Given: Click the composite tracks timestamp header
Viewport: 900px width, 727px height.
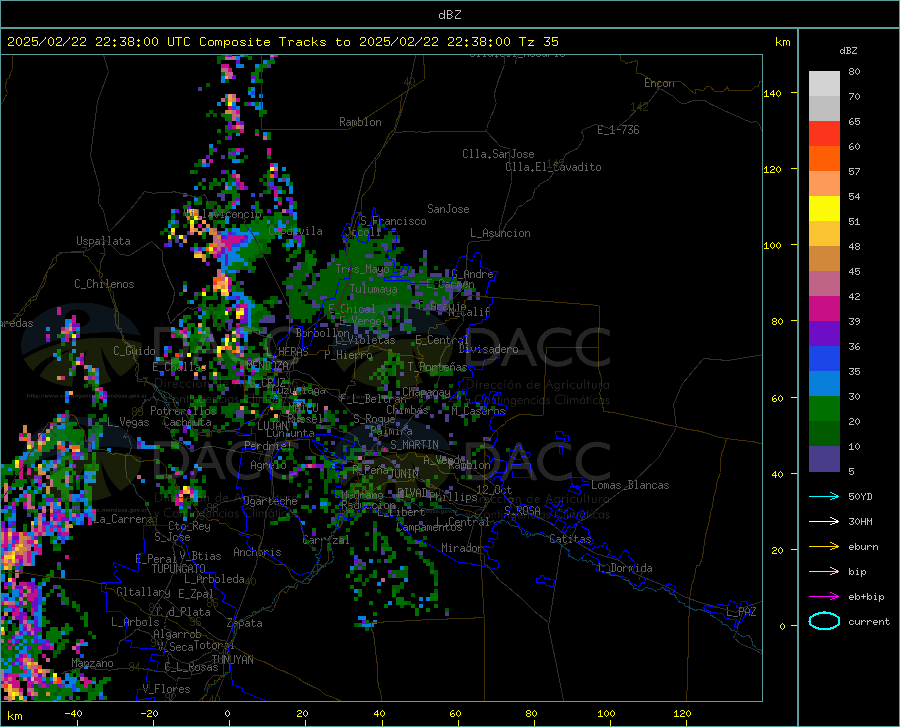Looking at the screenshot, I should coord(282,42).
